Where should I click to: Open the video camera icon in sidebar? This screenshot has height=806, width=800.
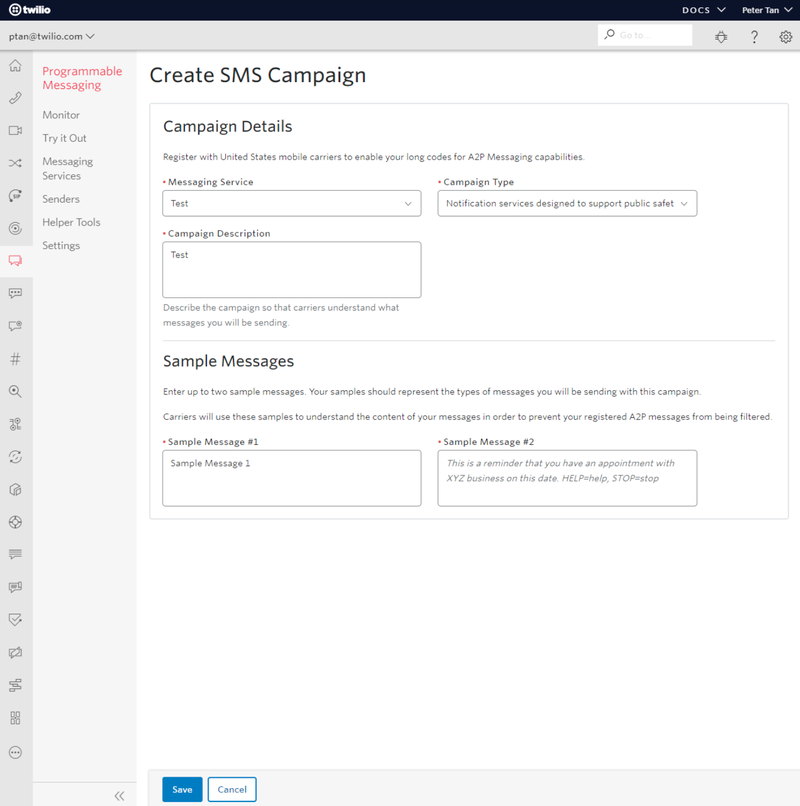pyautogui.click(x=15, y=131)
